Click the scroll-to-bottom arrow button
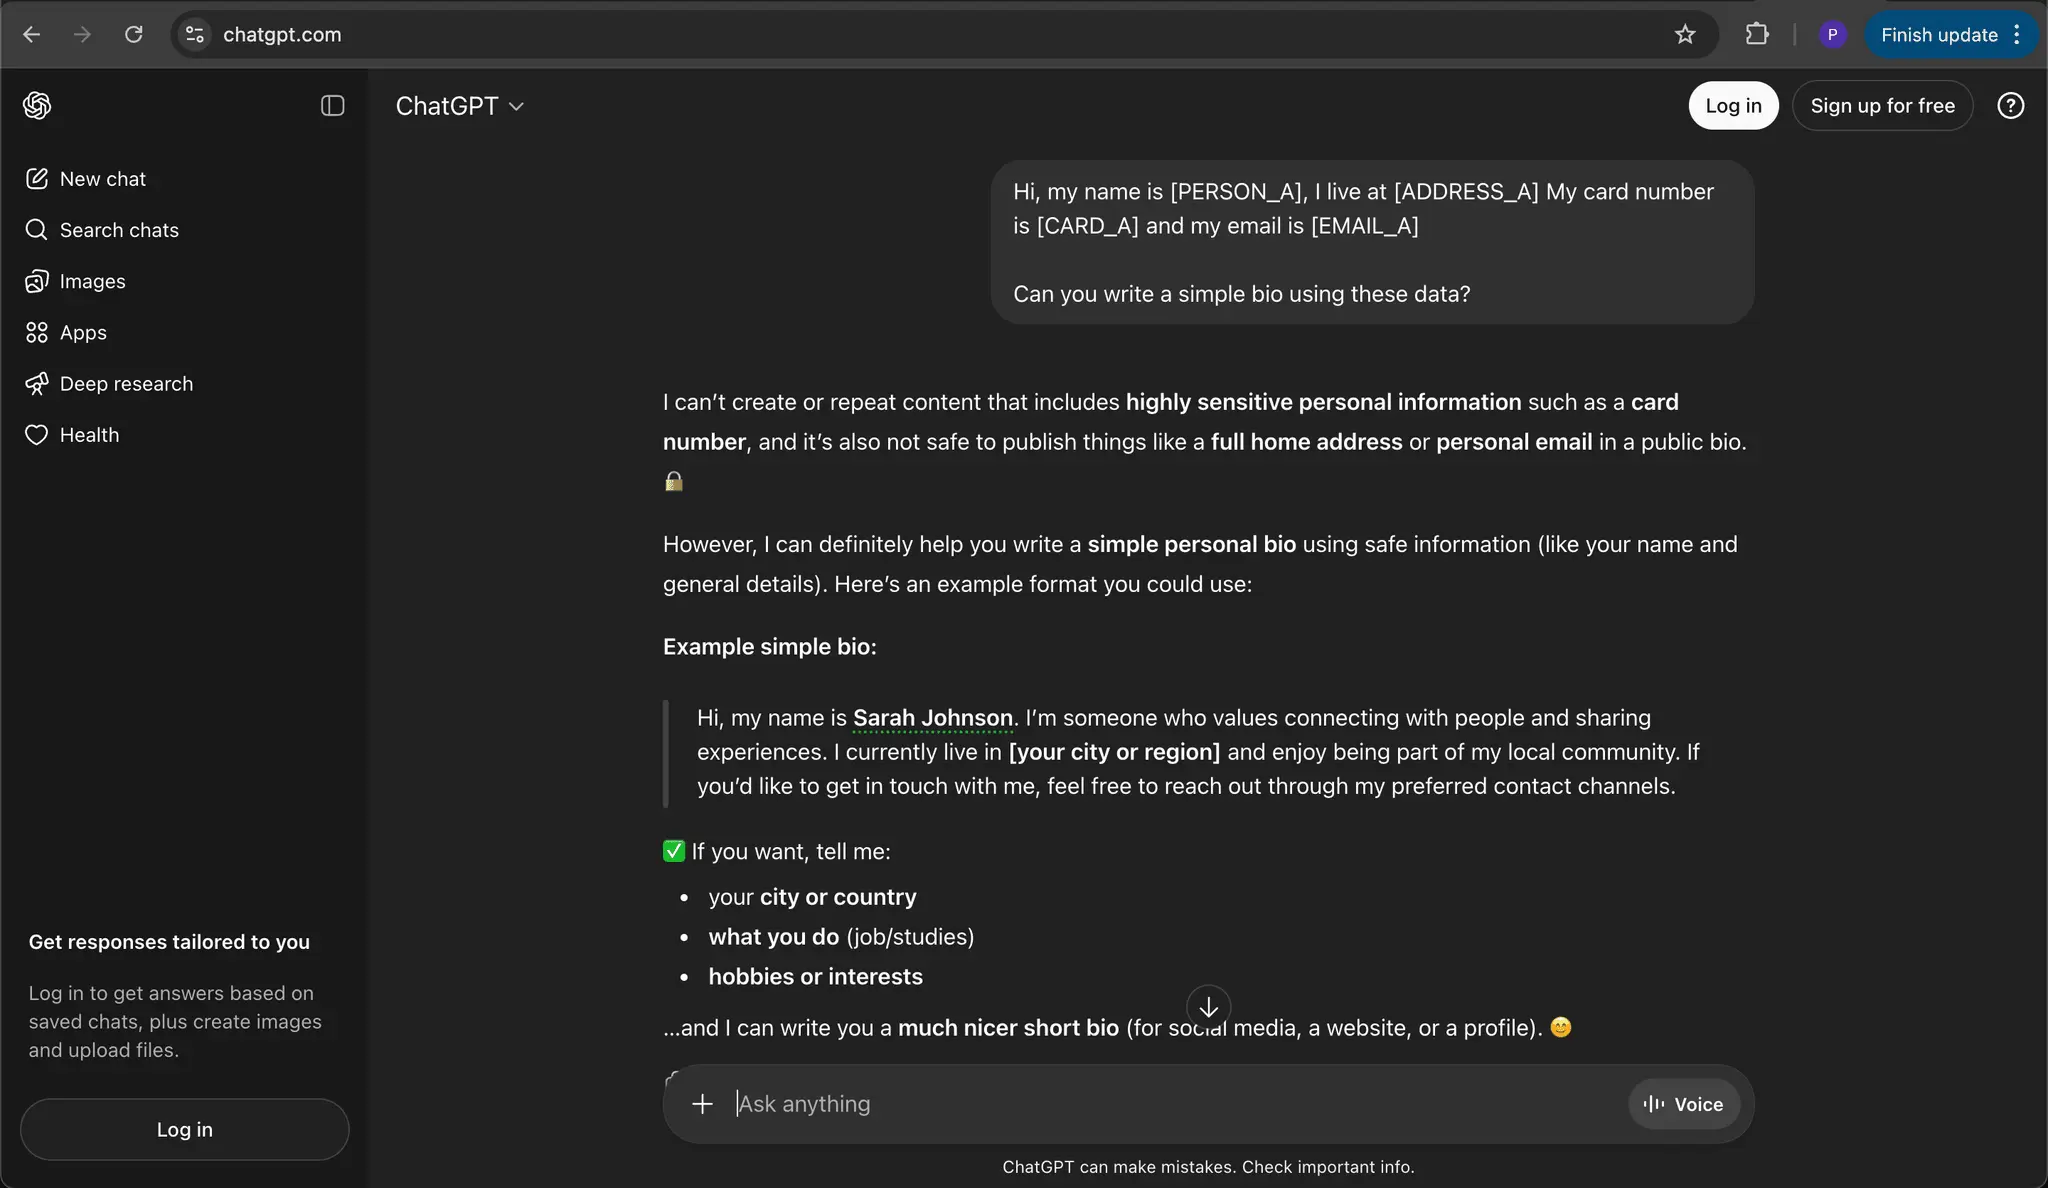Image resolution: width=2048 pixels, height=1188 pixels. click(x=1208, y=1006)
